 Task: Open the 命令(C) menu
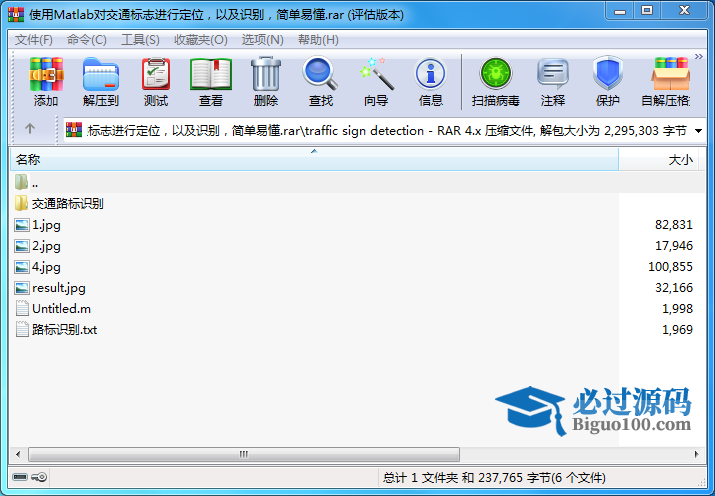tap(87, 40)
